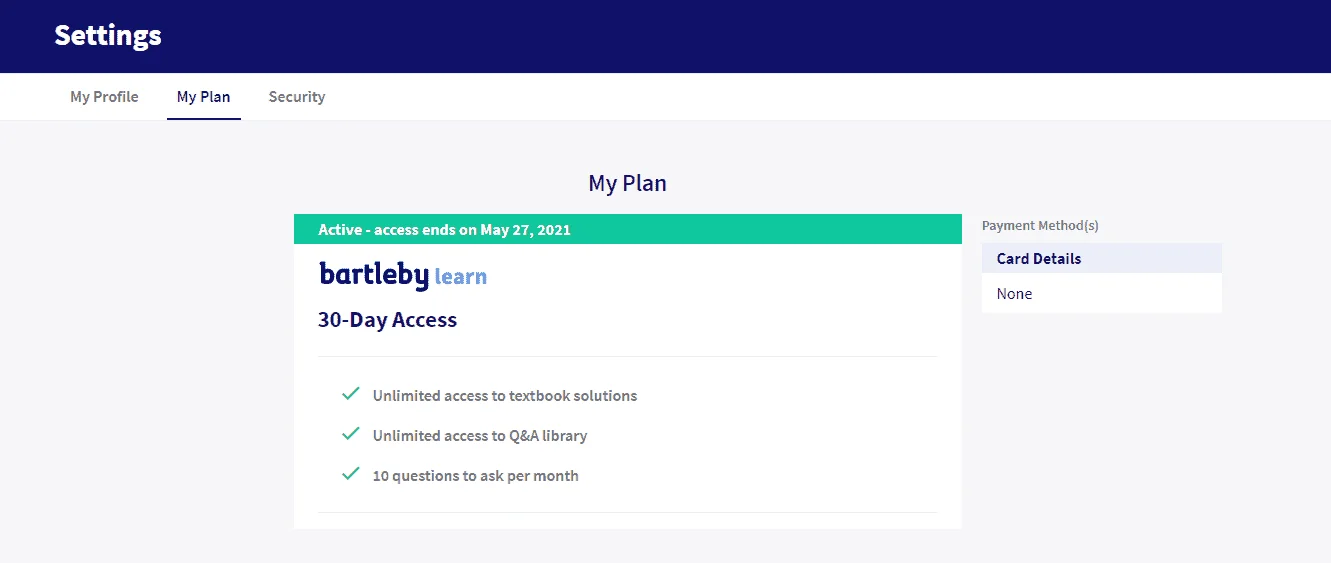Click the 30-Day Access plan title
Viewport: 1331px width, 563px height.
pyautogui.click(x=387, y=320)
